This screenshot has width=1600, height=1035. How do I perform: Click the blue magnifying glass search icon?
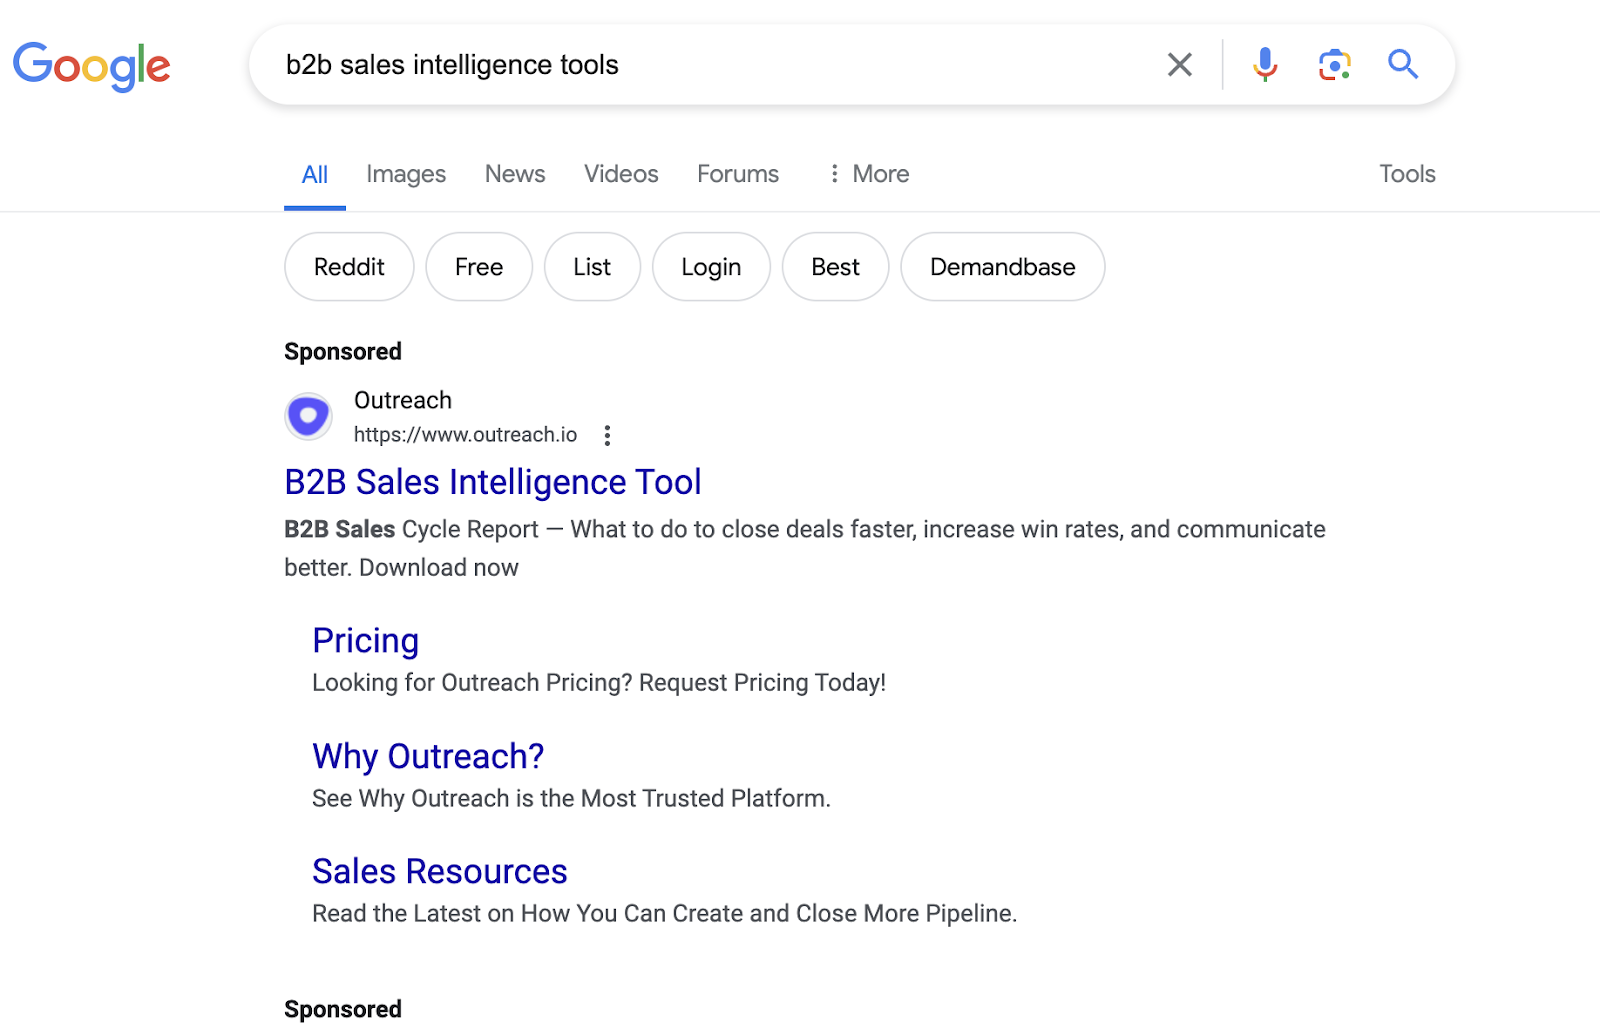1403,65
